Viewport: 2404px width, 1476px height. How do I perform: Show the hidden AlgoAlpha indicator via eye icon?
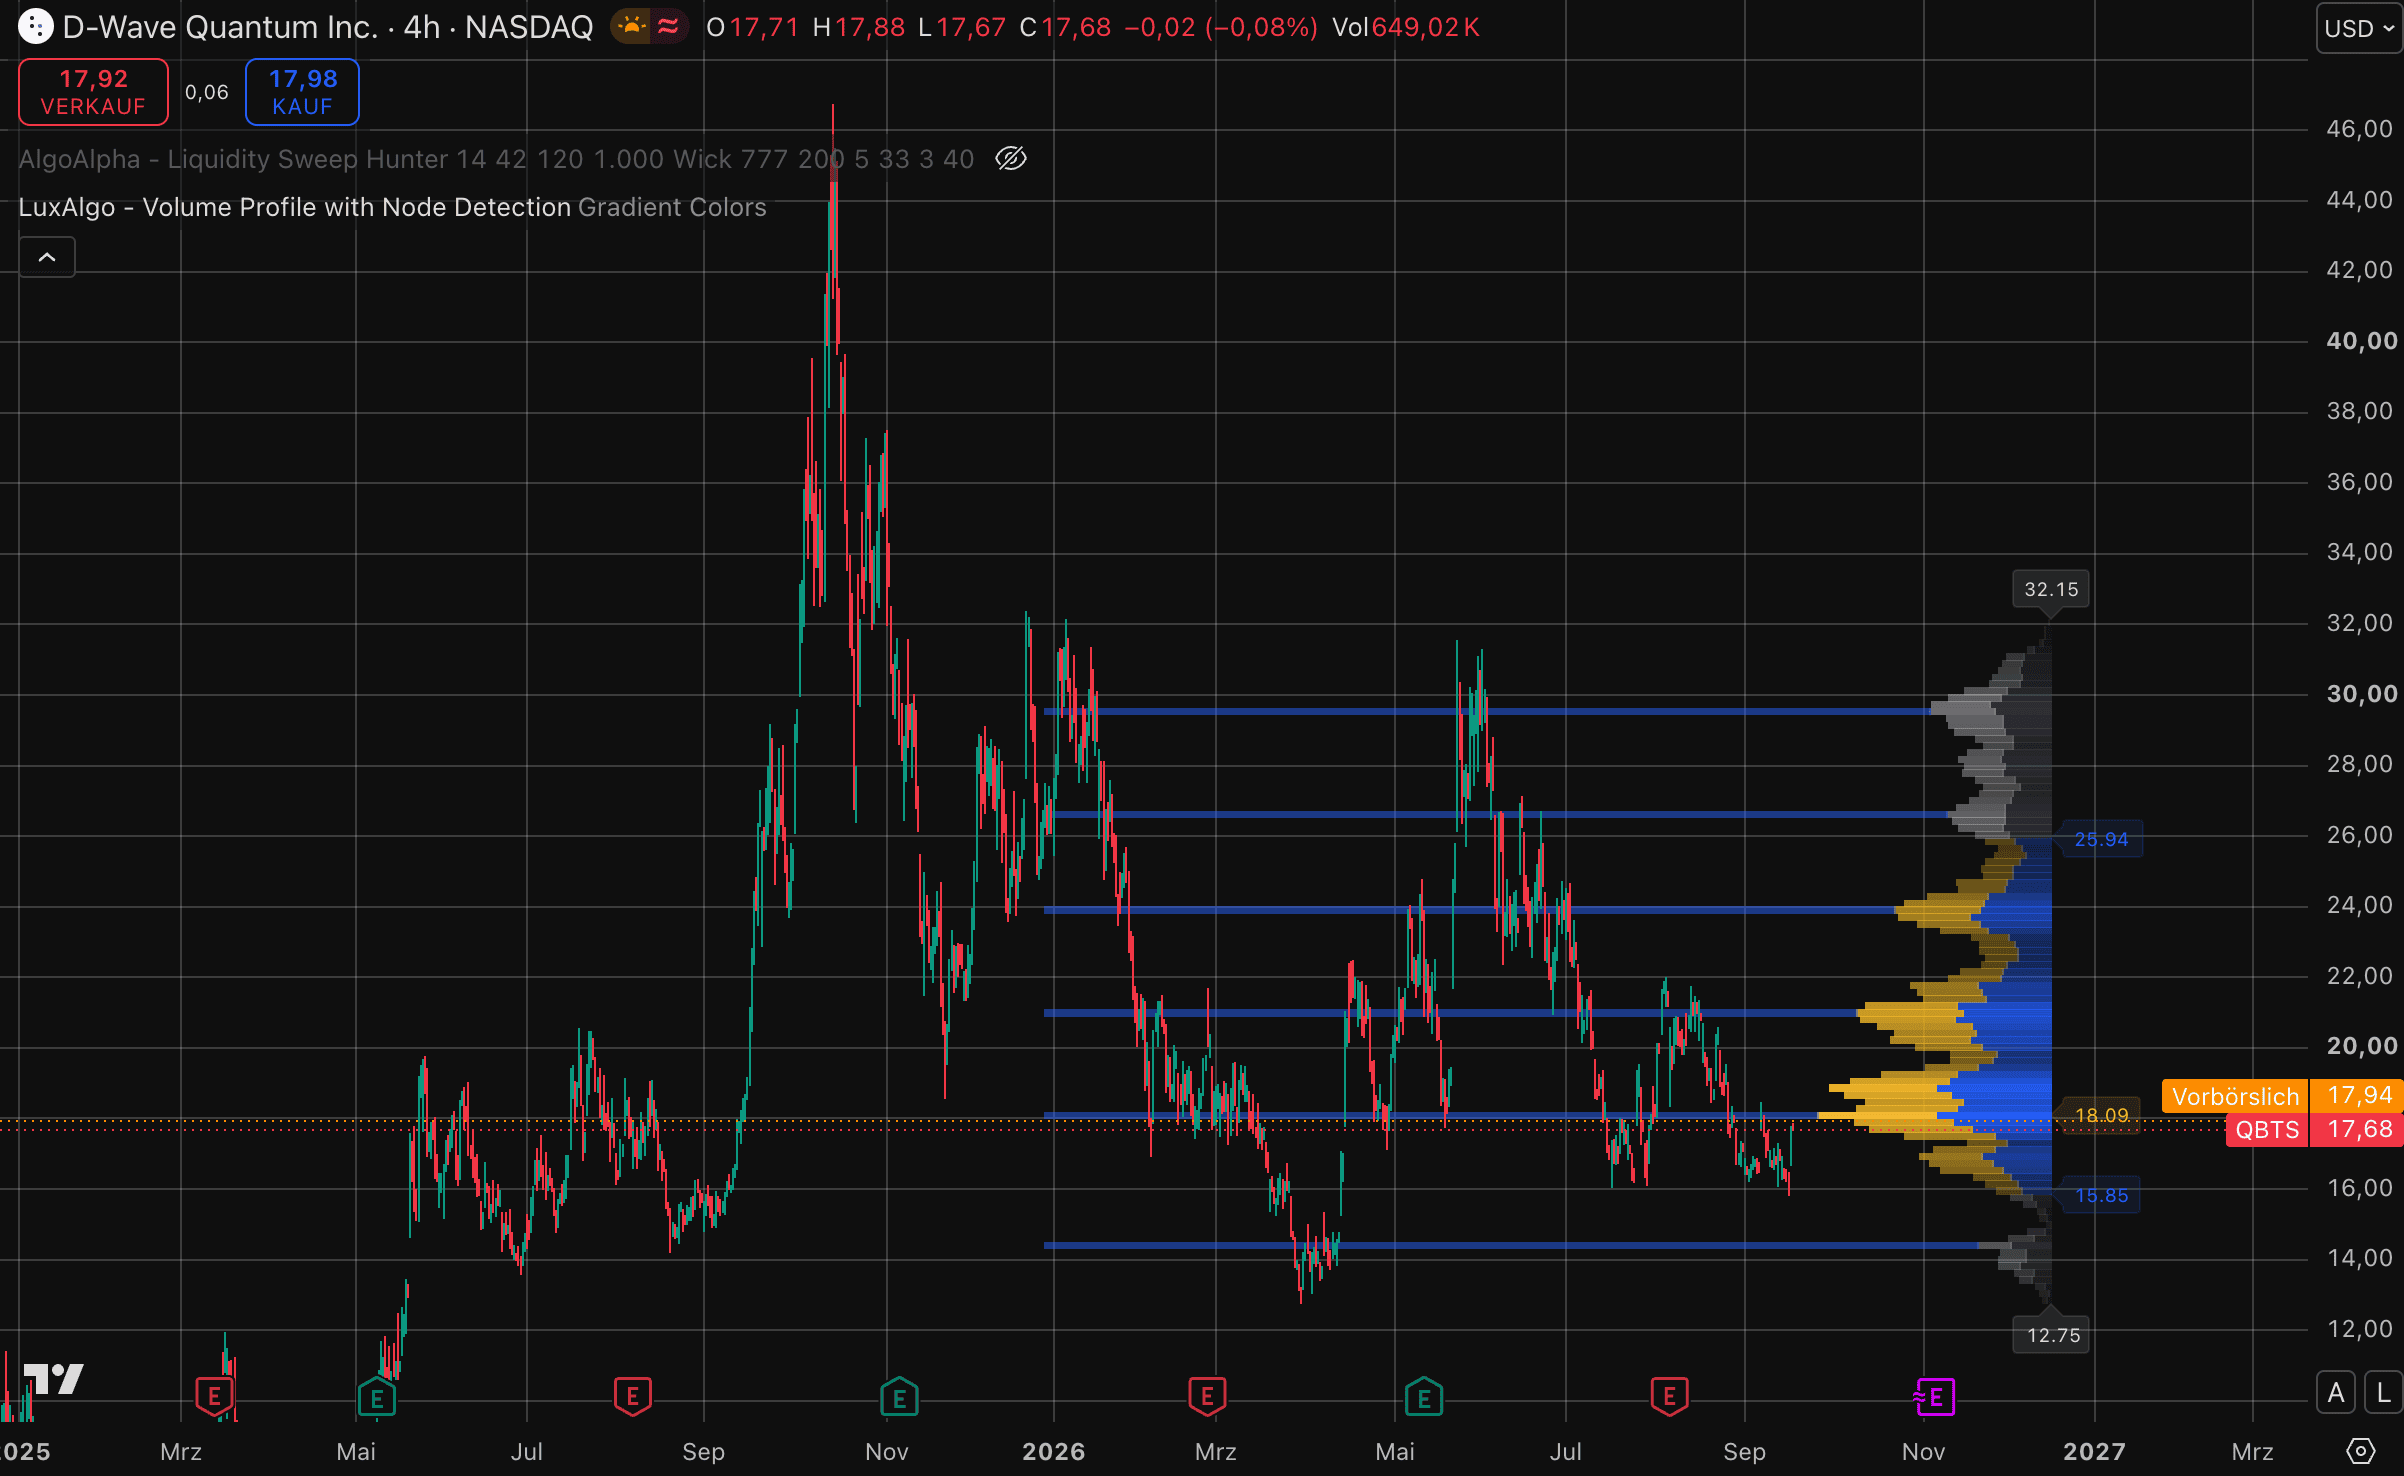[x=1011, y=159]
